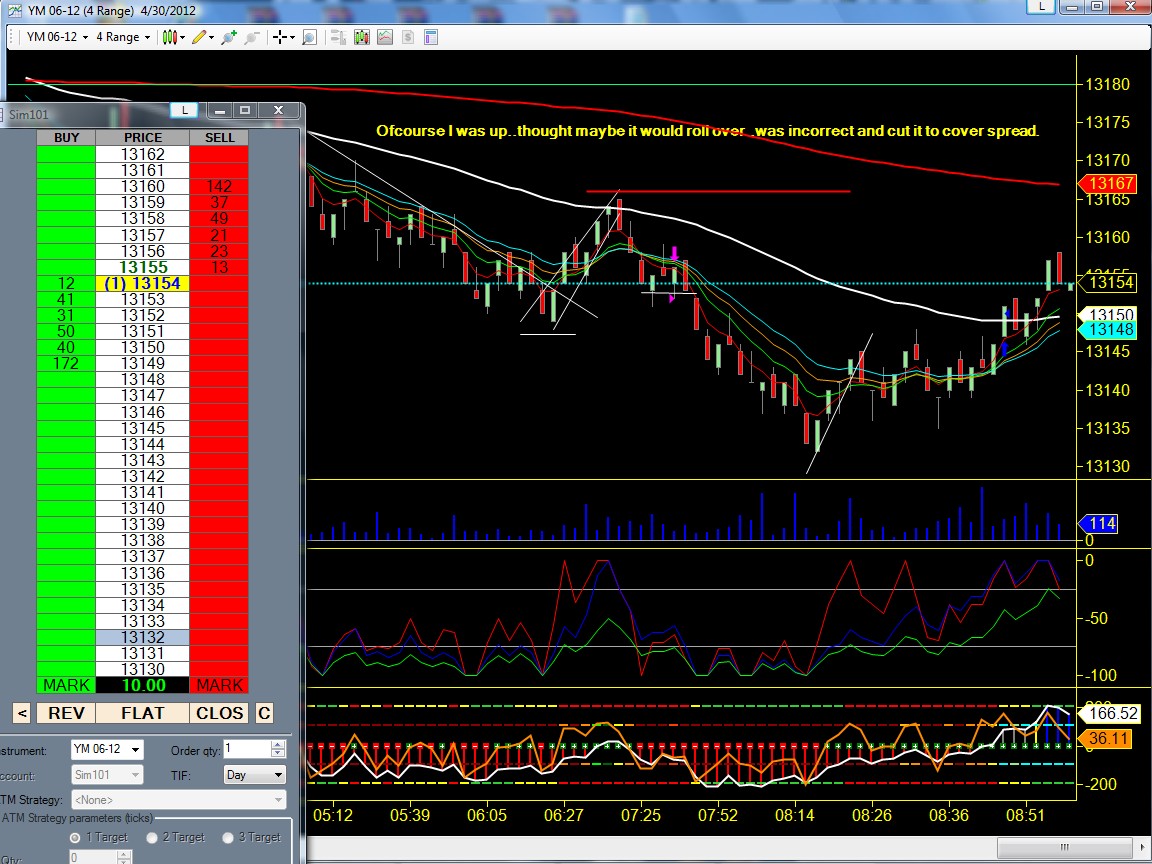Click the red MARK sell button
The image size is (1152, 864).
(219, 685)
